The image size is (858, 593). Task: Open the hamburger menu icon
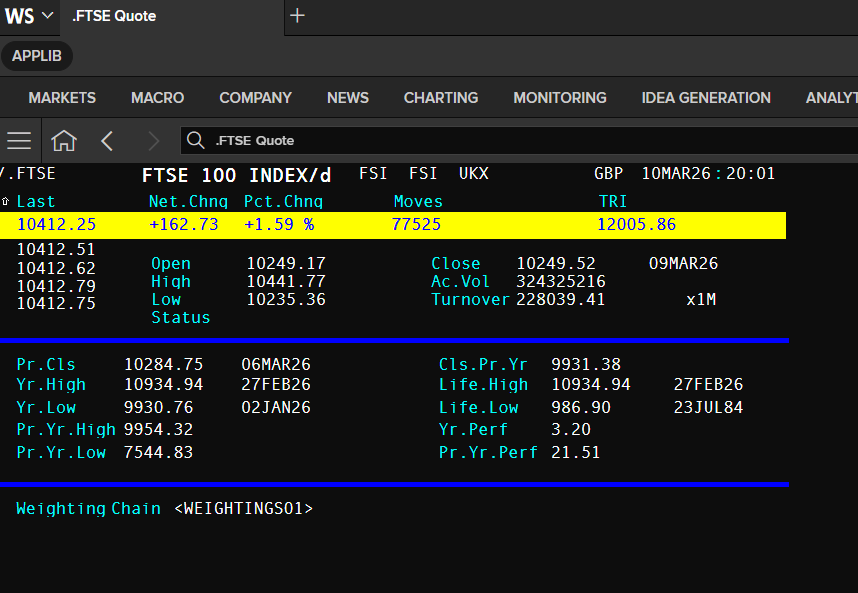[x=19, y=141]
